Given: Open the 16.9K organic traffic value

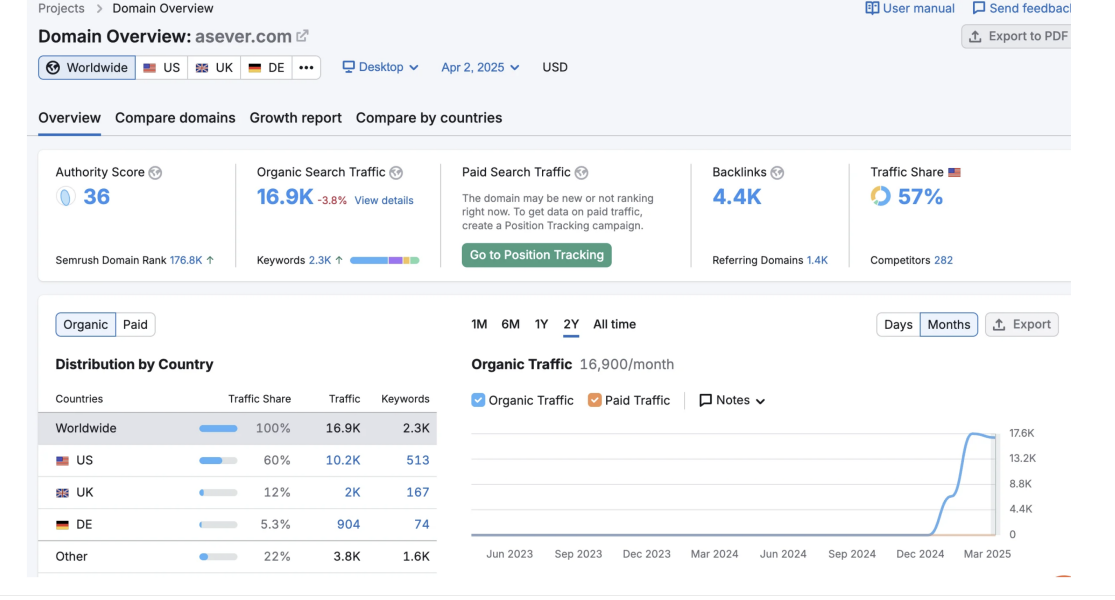Looking at the screenshot, I should coord(284,197).
